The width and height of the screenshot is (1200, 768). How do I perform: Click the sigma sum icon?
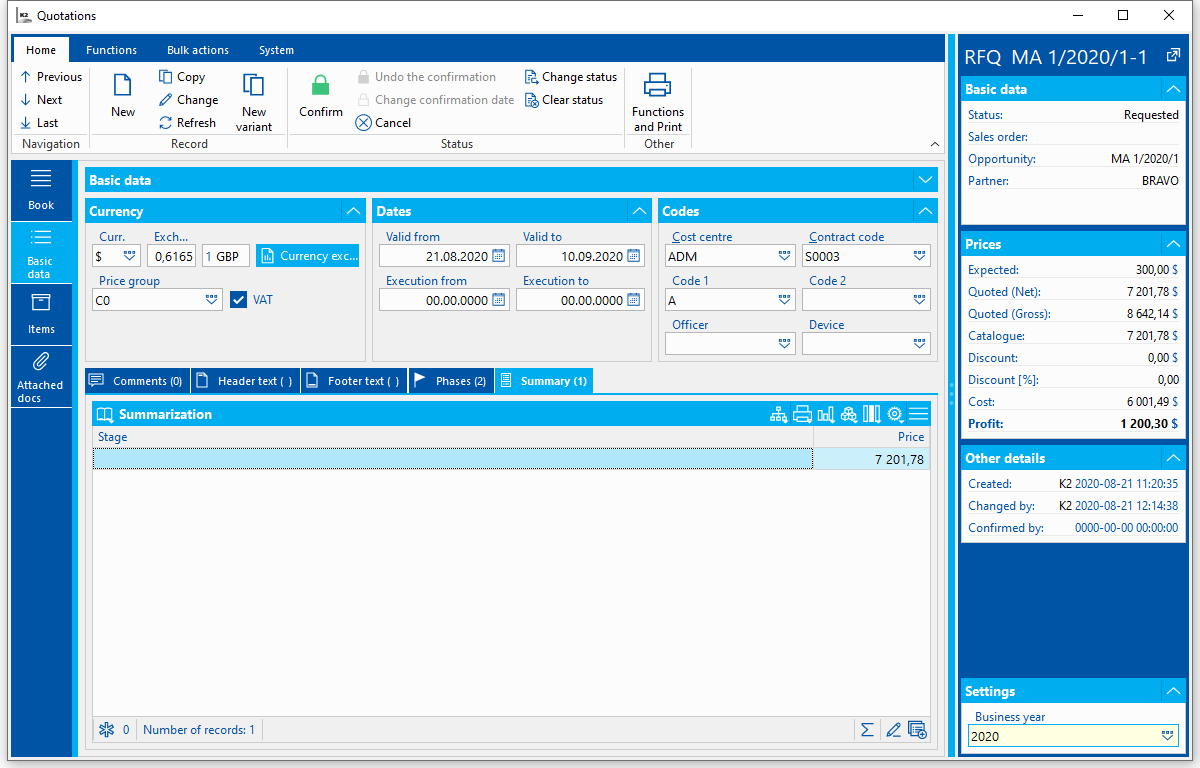(x=867, y=730)
